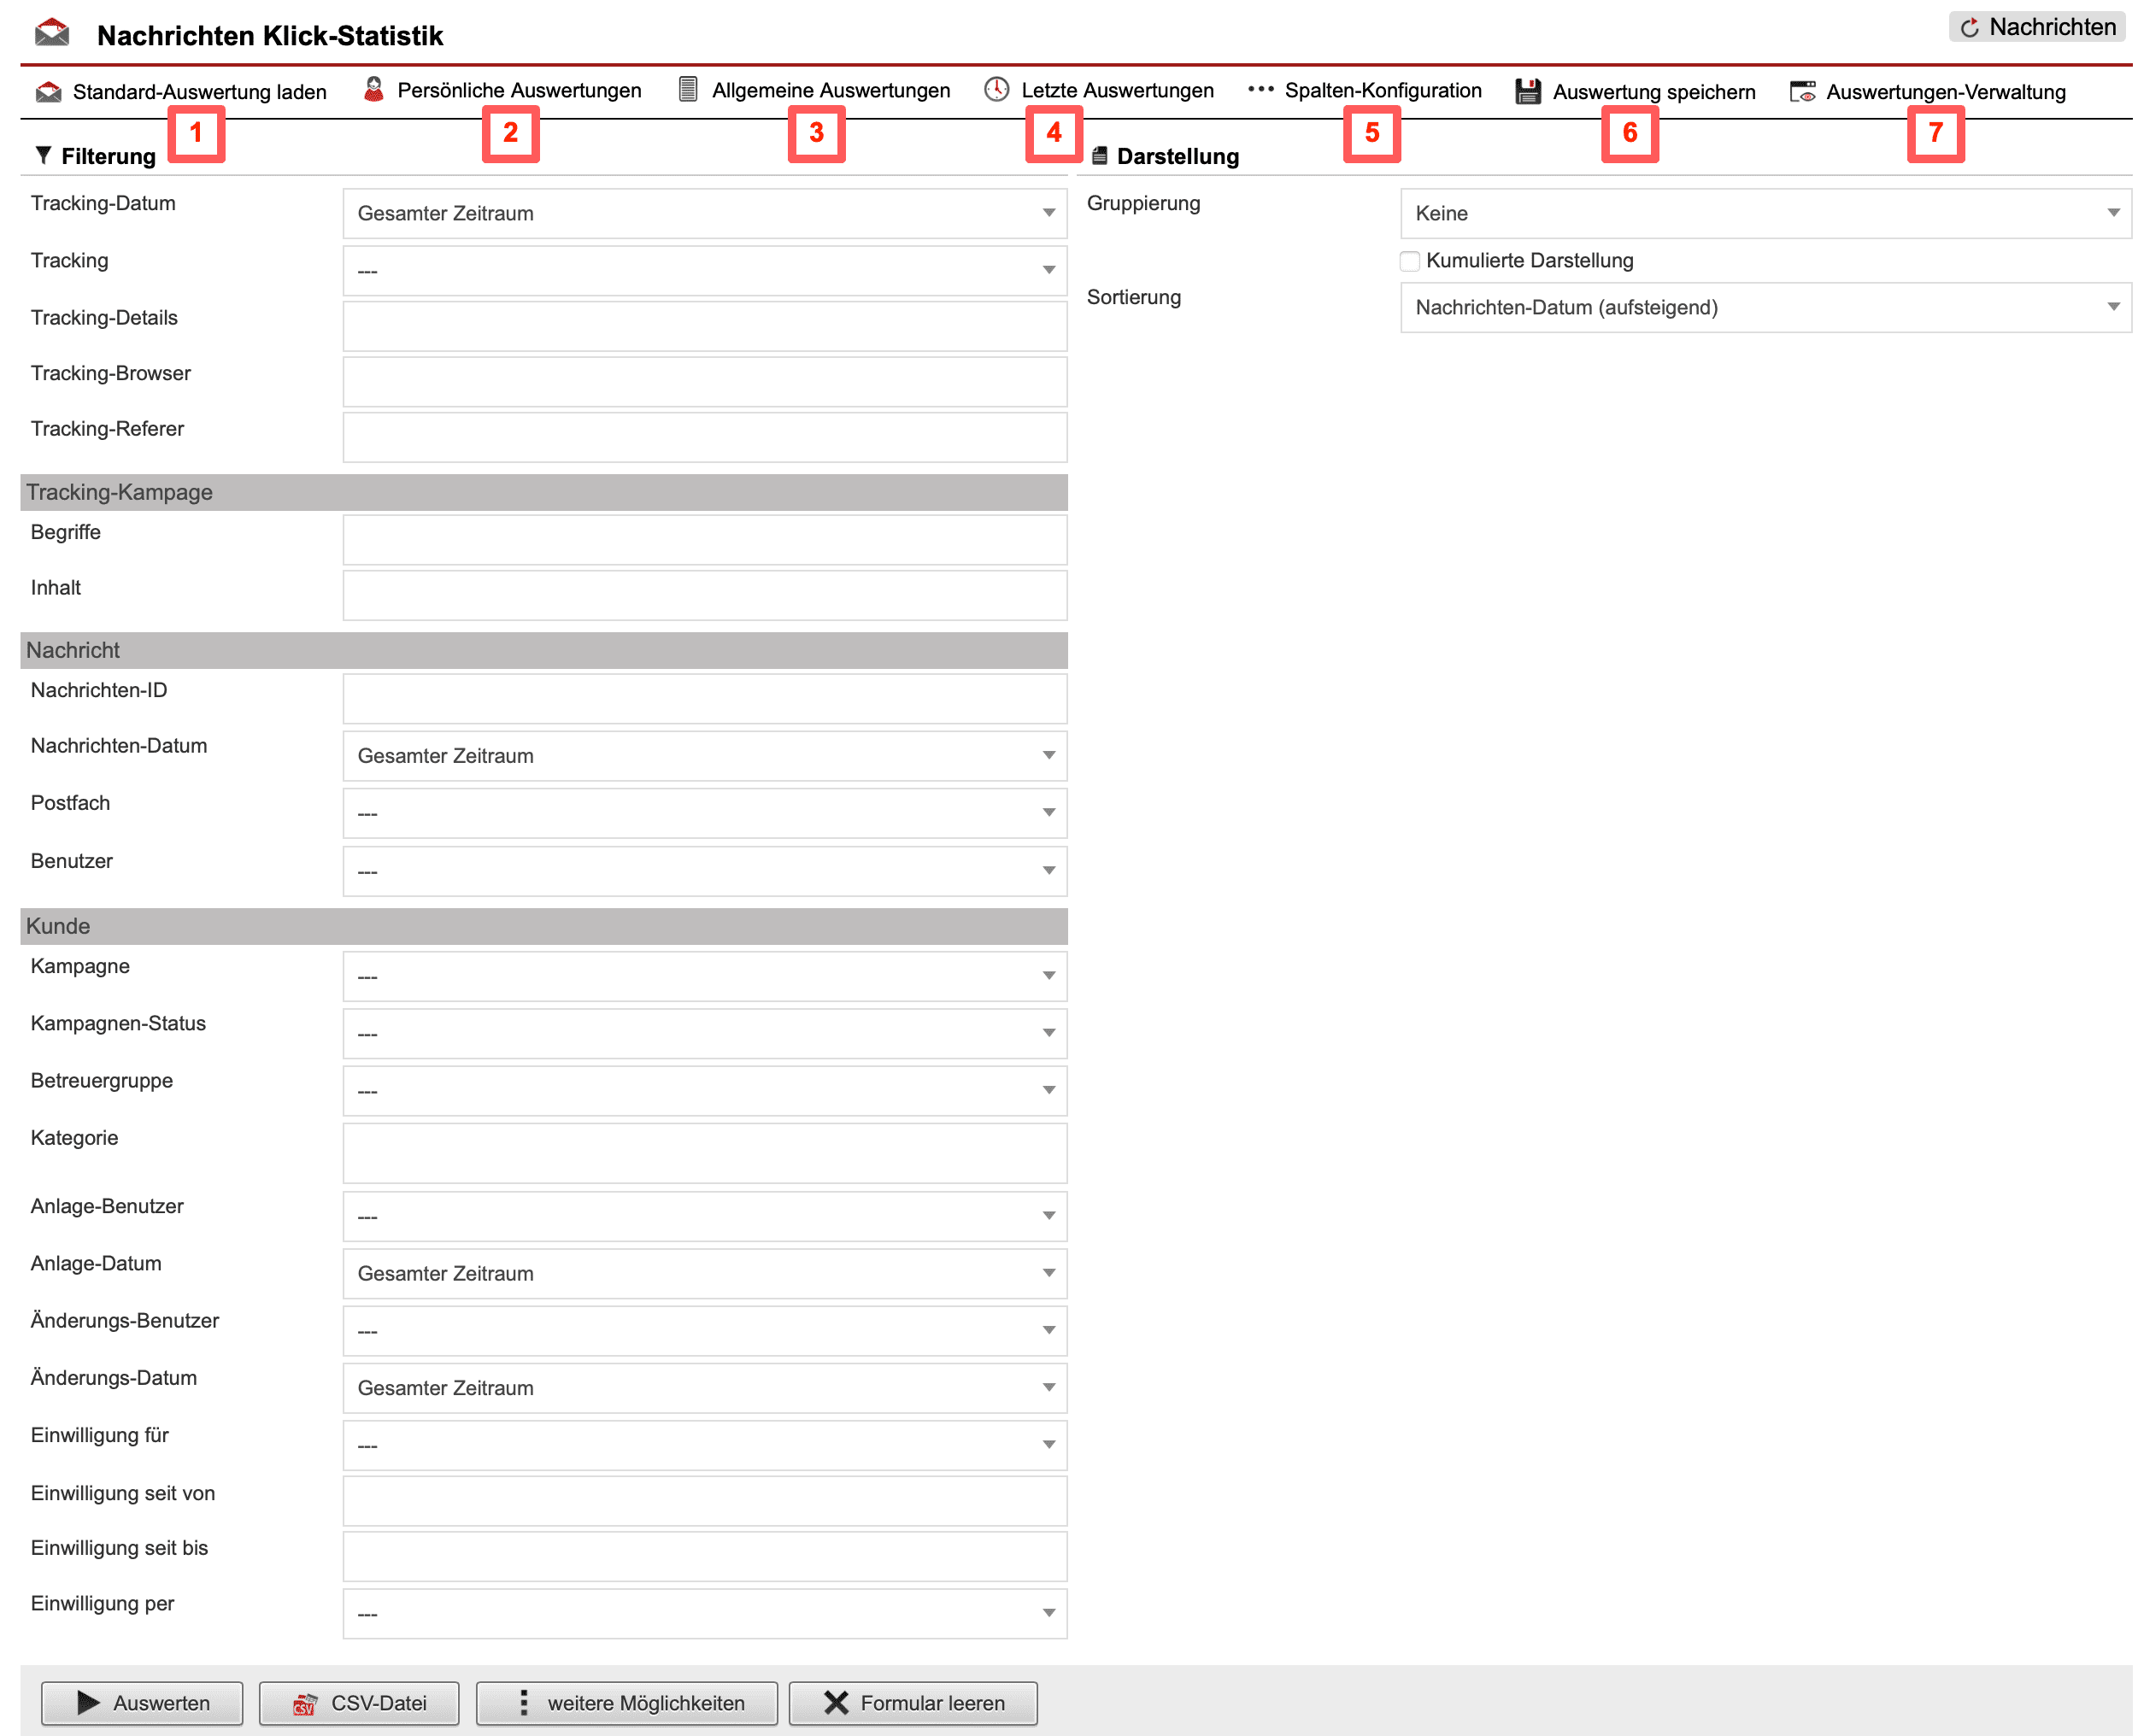
Task: Click the clock icon for Letzte Auswertungen
Action: tap(996, 90)
